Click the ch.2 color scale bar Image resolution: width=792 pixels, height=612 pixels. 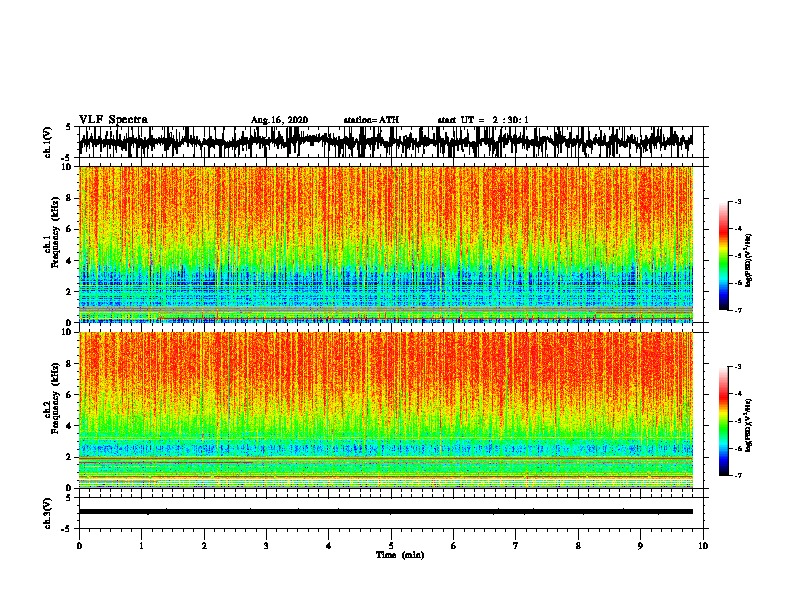[x=724, y=421]
